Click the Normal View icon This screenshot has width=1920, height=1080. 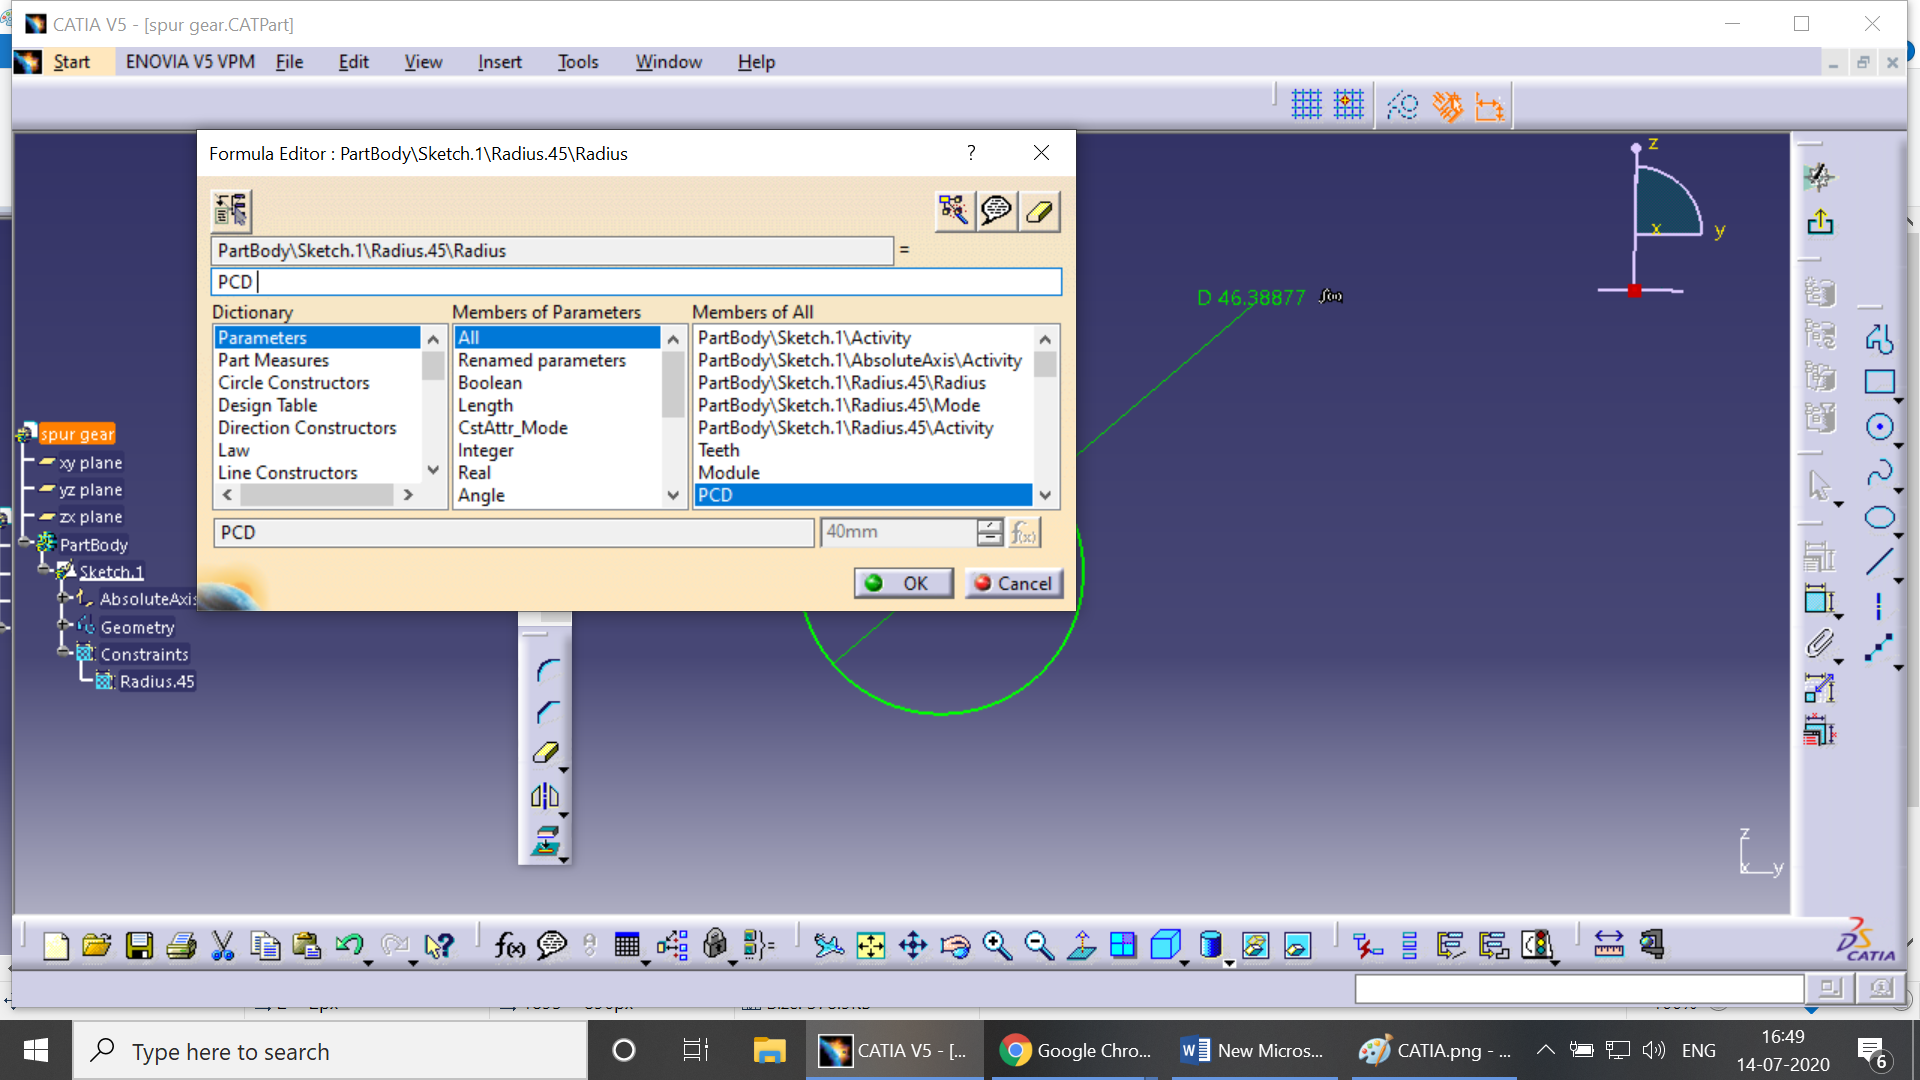[1081, 945]
